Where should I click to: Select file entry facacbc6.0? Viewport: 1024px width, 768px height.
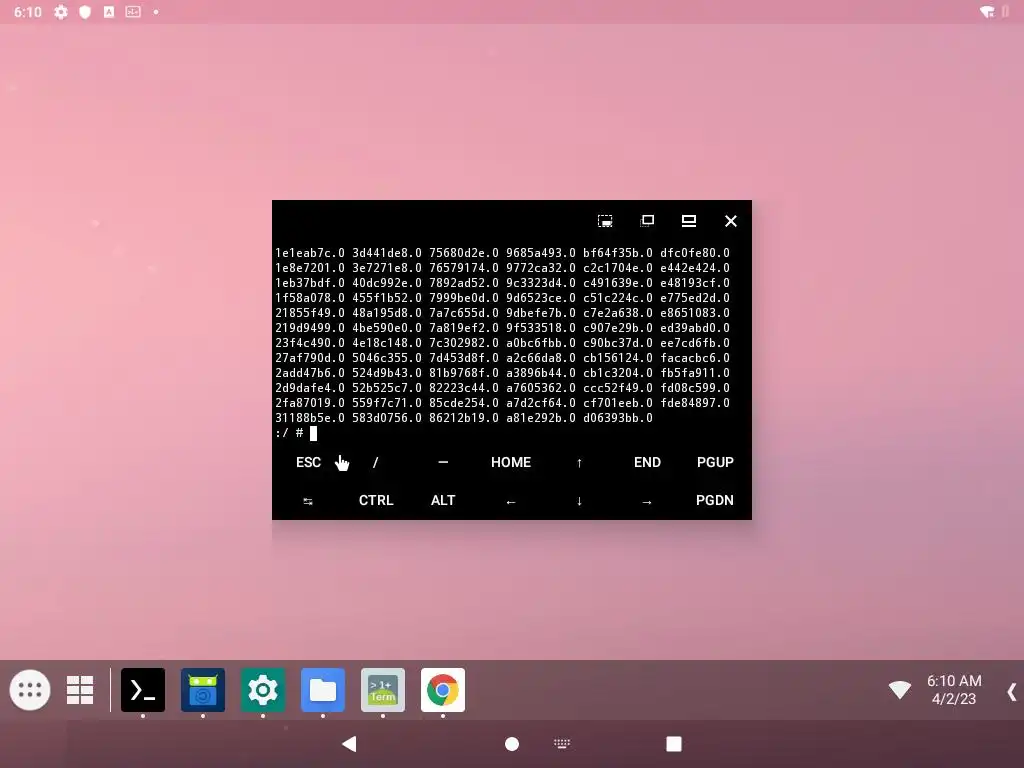click(x=695, y=358)
